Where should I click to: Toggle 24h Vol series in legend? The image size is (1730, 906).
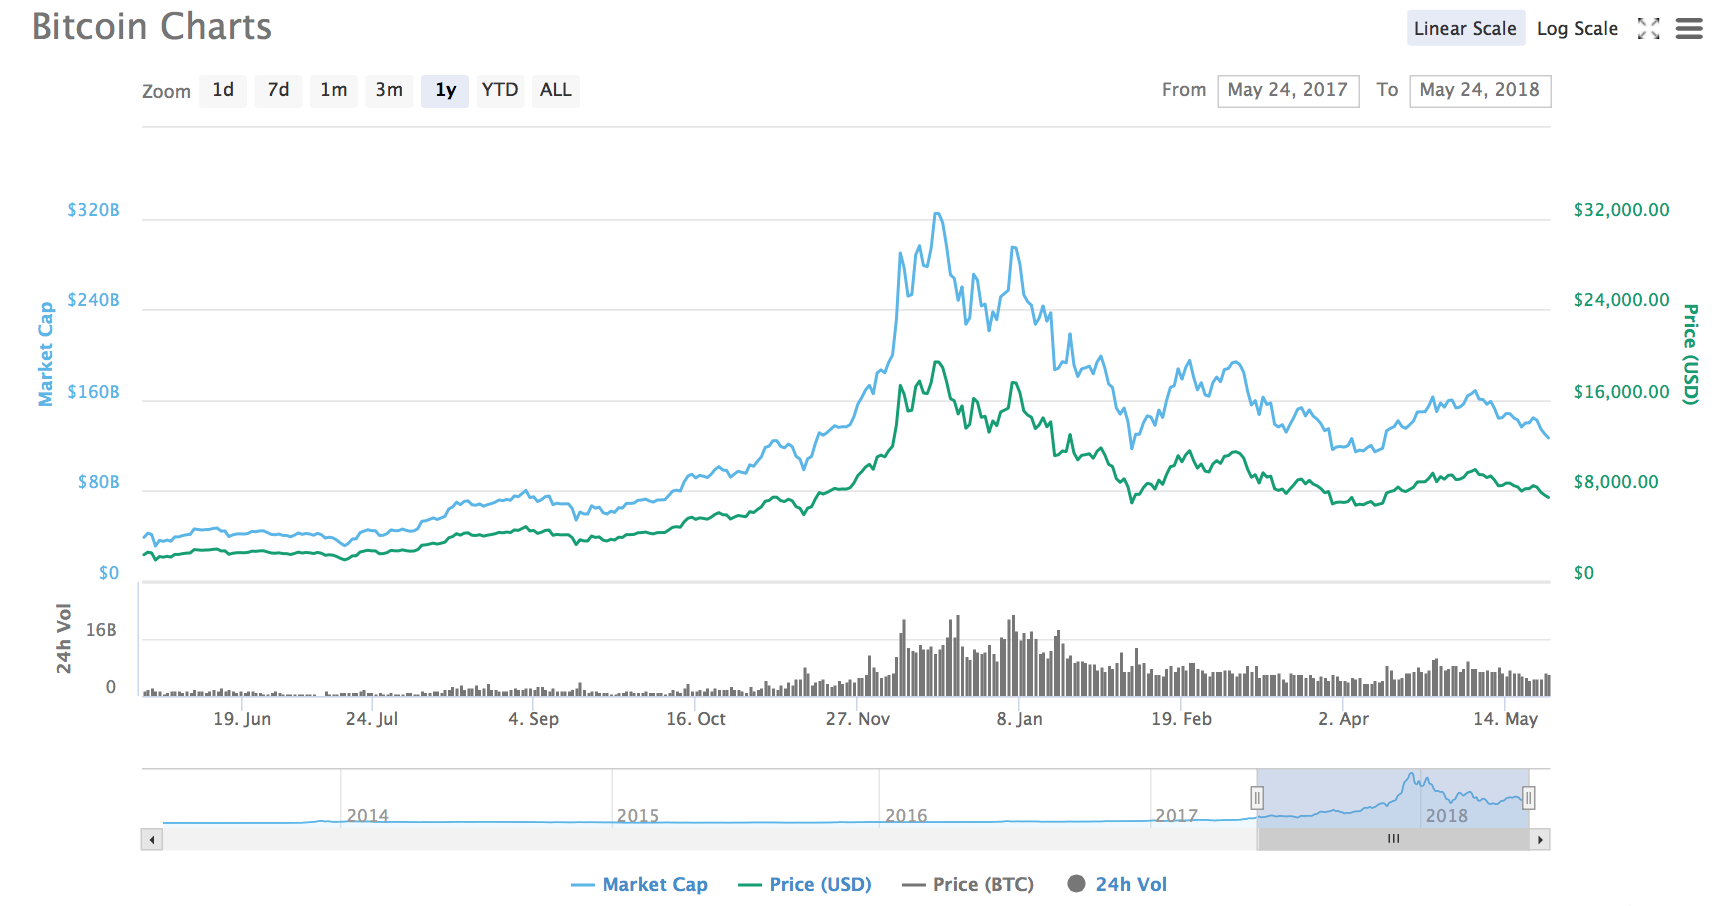click(1117, 884)
